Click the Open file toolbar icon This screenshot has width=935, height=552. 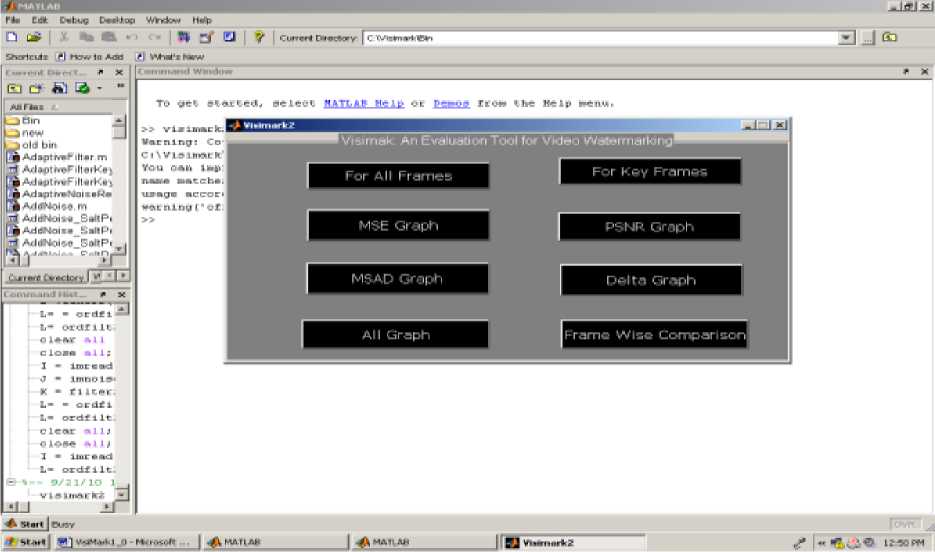point(33,37)
